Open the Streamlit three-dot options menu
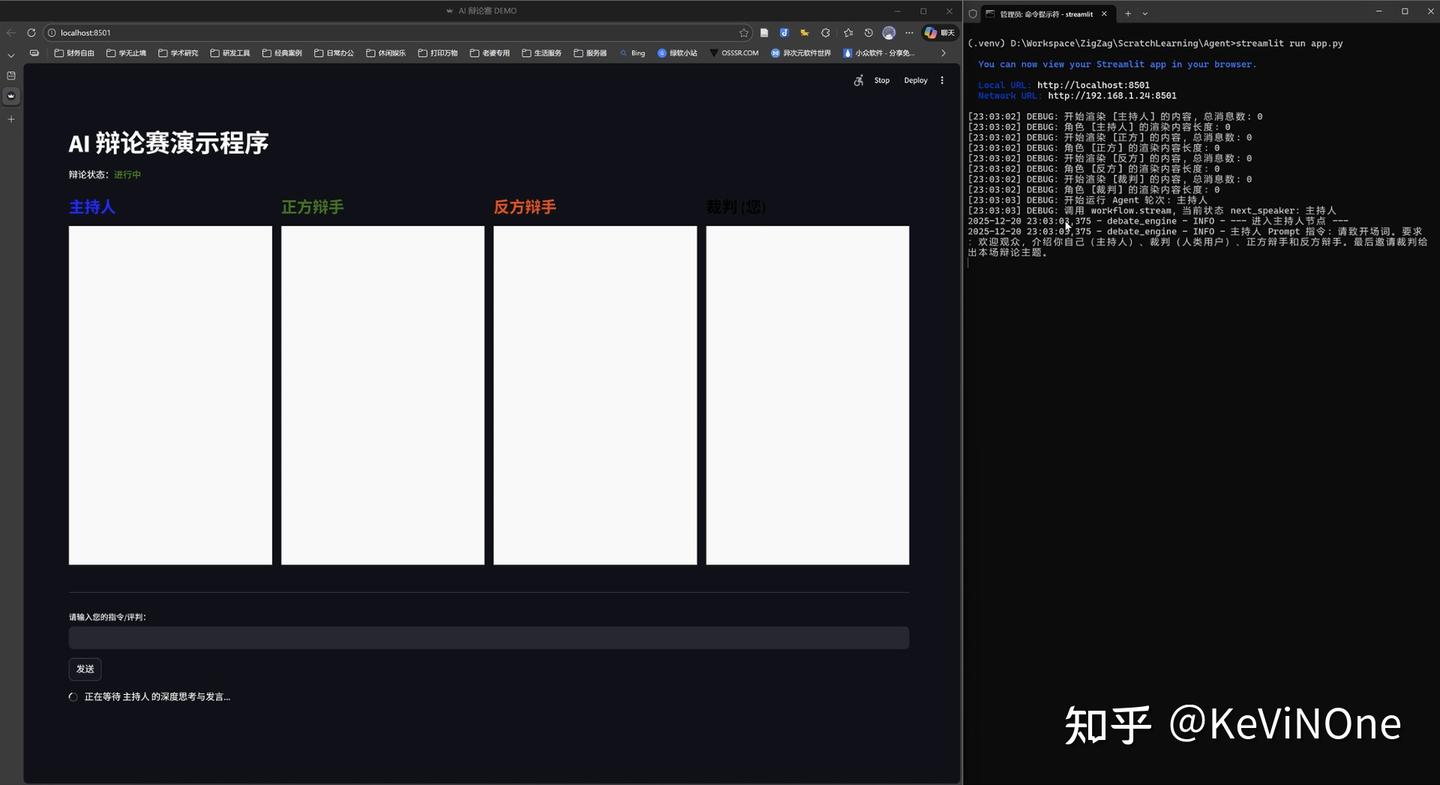The image size is (1440, 785). 941,80
